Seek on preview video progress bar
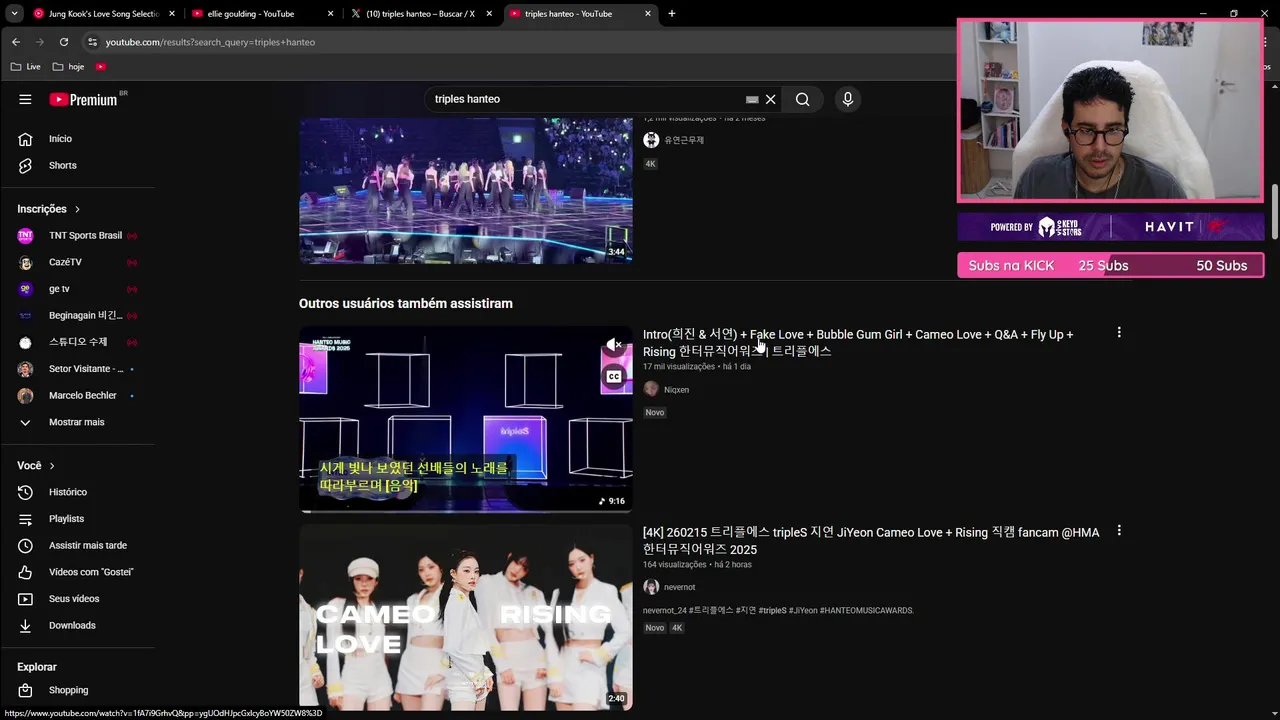 click(x=466, y=511)
